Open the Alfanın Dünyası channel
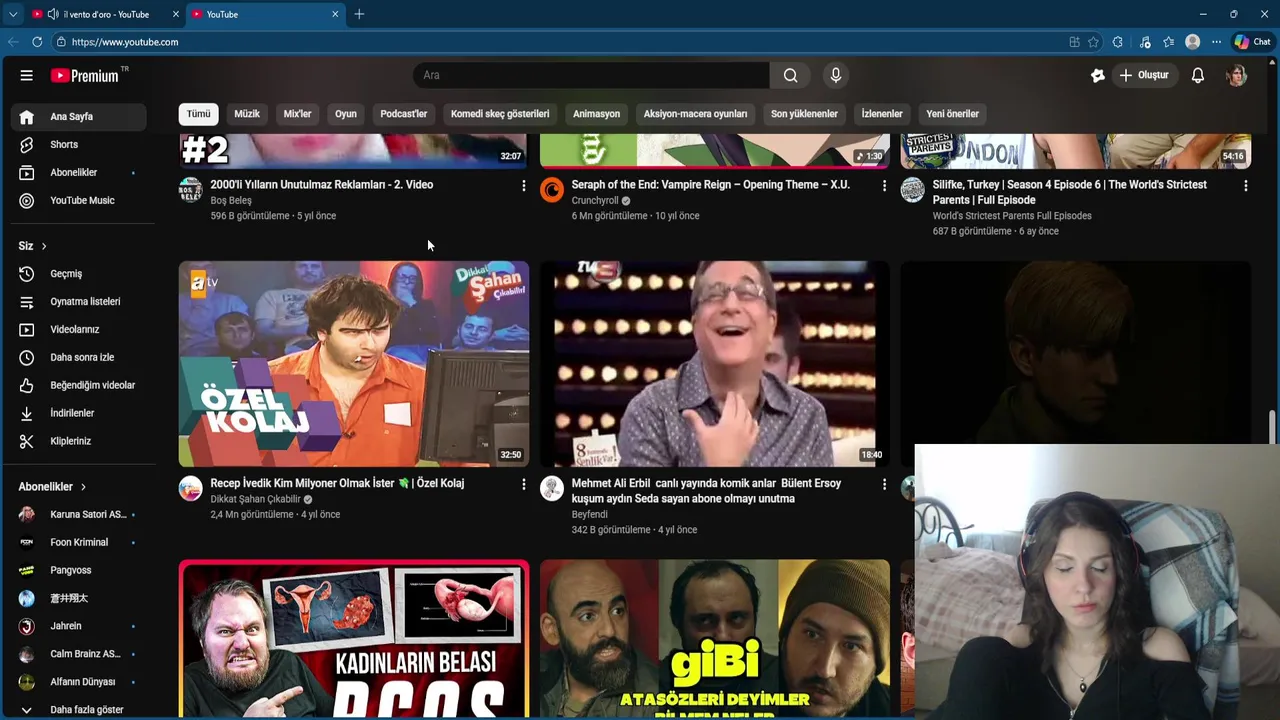 coord(79,682)
